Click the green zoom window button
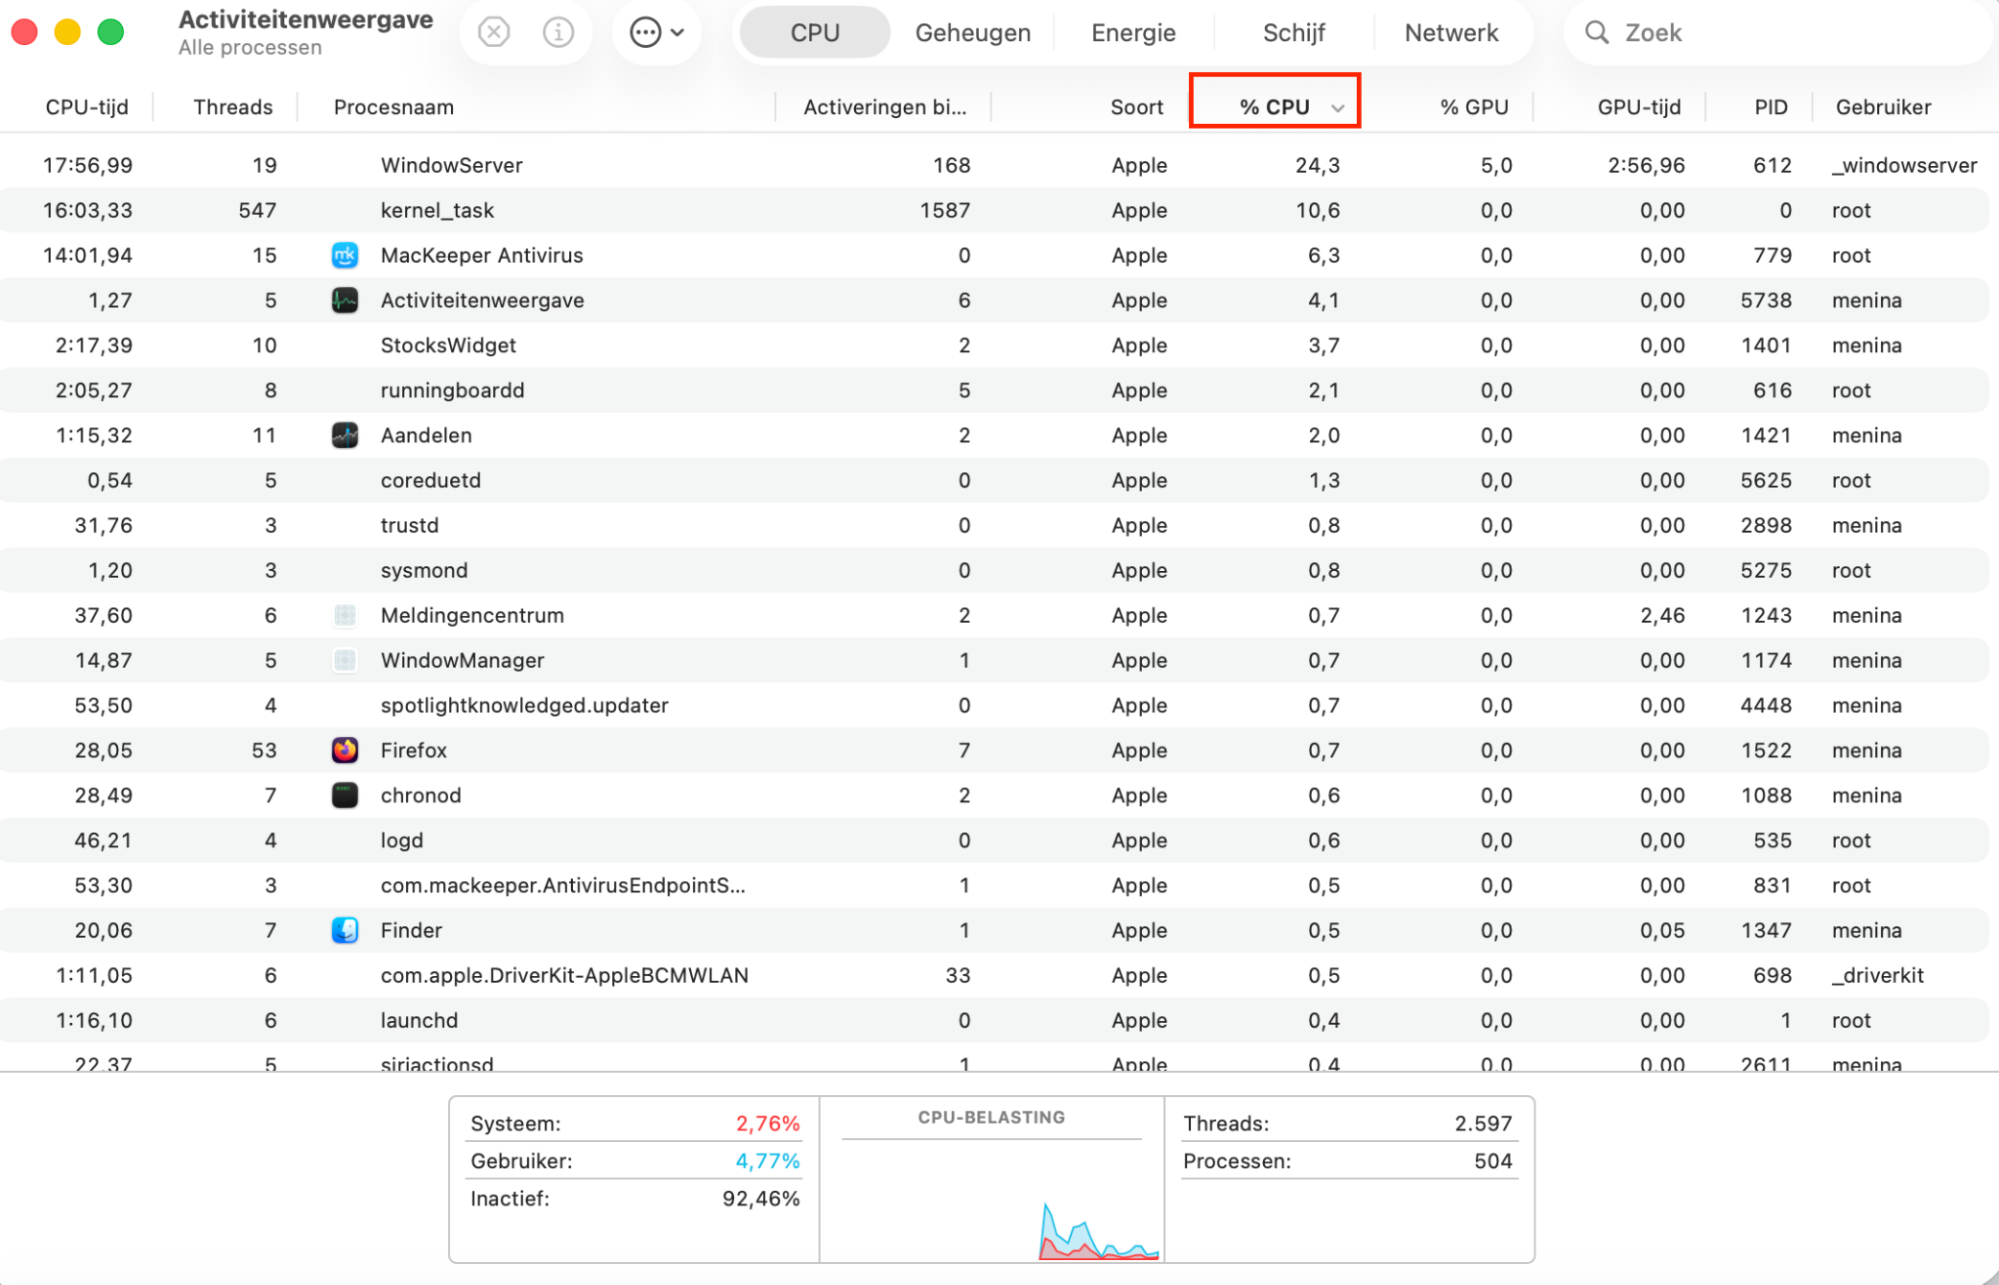The width and height of the screenshot is (1999, 1285). click(111, 33)
